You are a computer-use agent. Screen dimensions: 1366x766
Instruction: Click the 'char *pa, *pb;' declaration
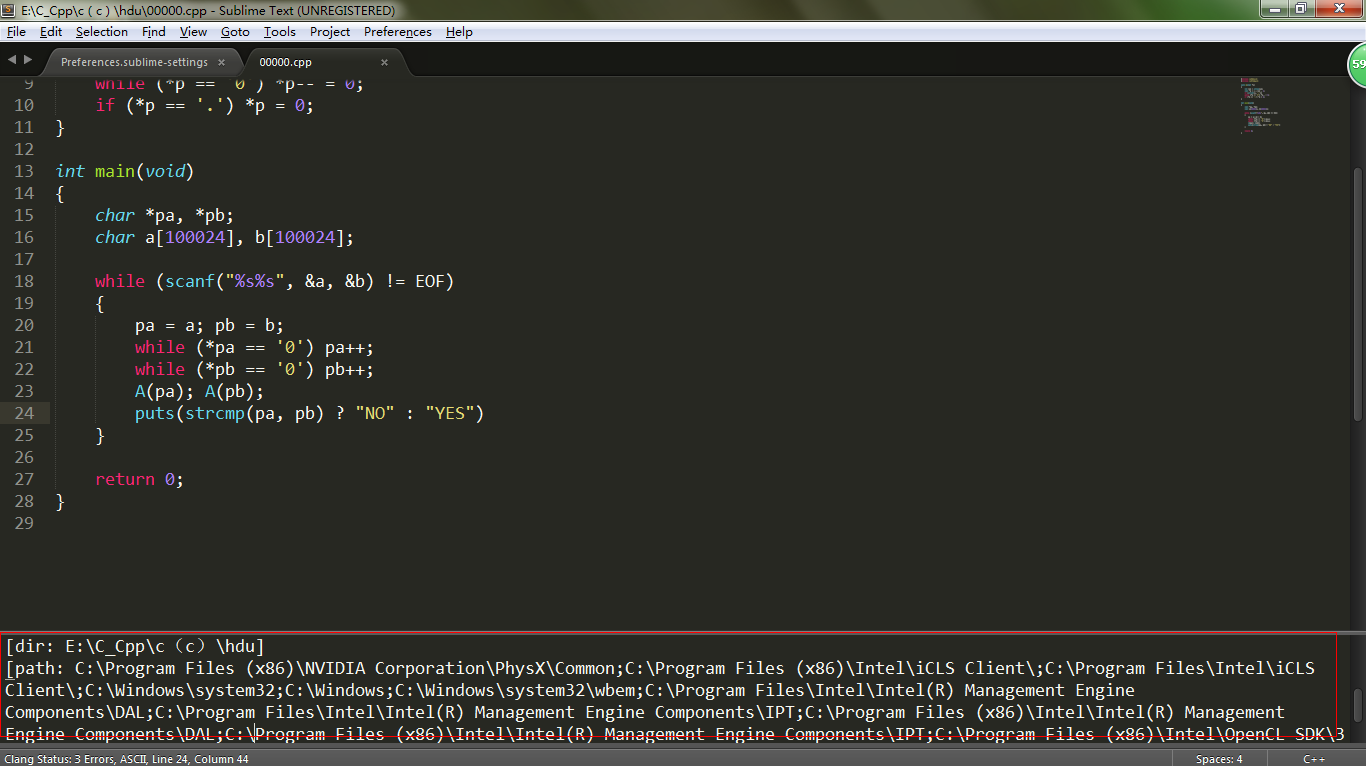[165, 215]
